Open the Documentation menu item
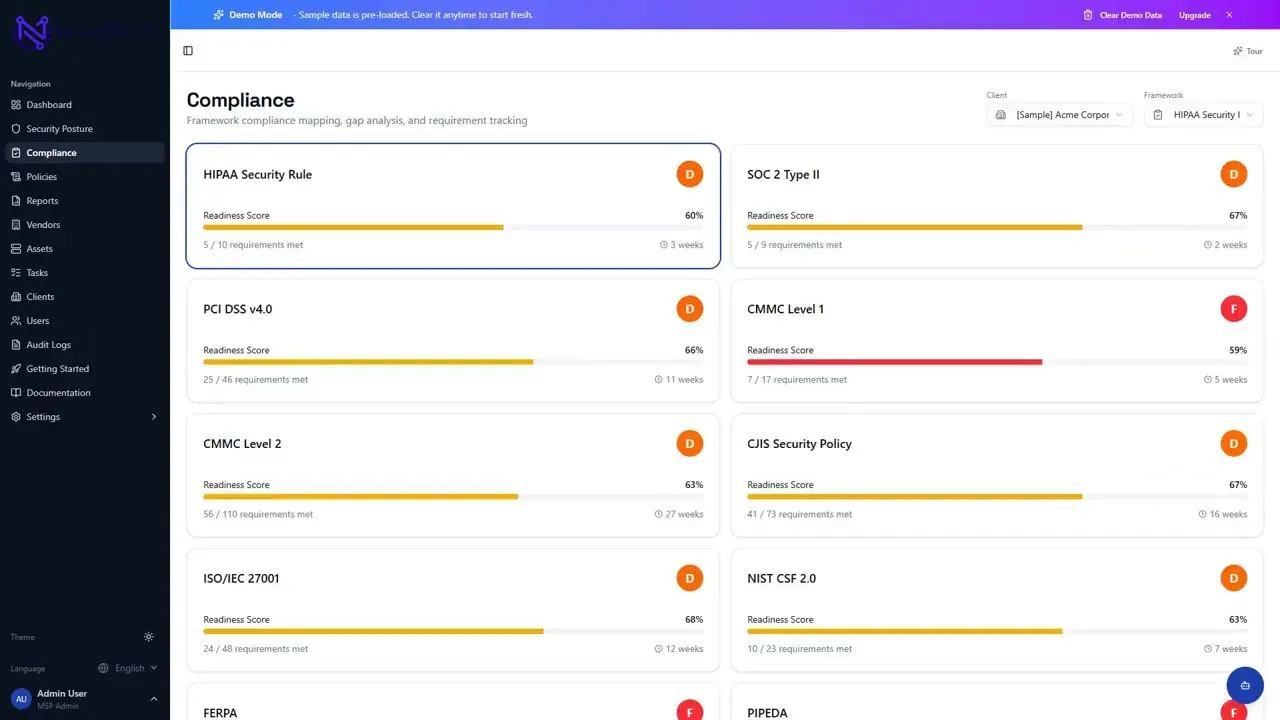The image size is (1280, 720). pyautogui.click(x=85, y=393)
